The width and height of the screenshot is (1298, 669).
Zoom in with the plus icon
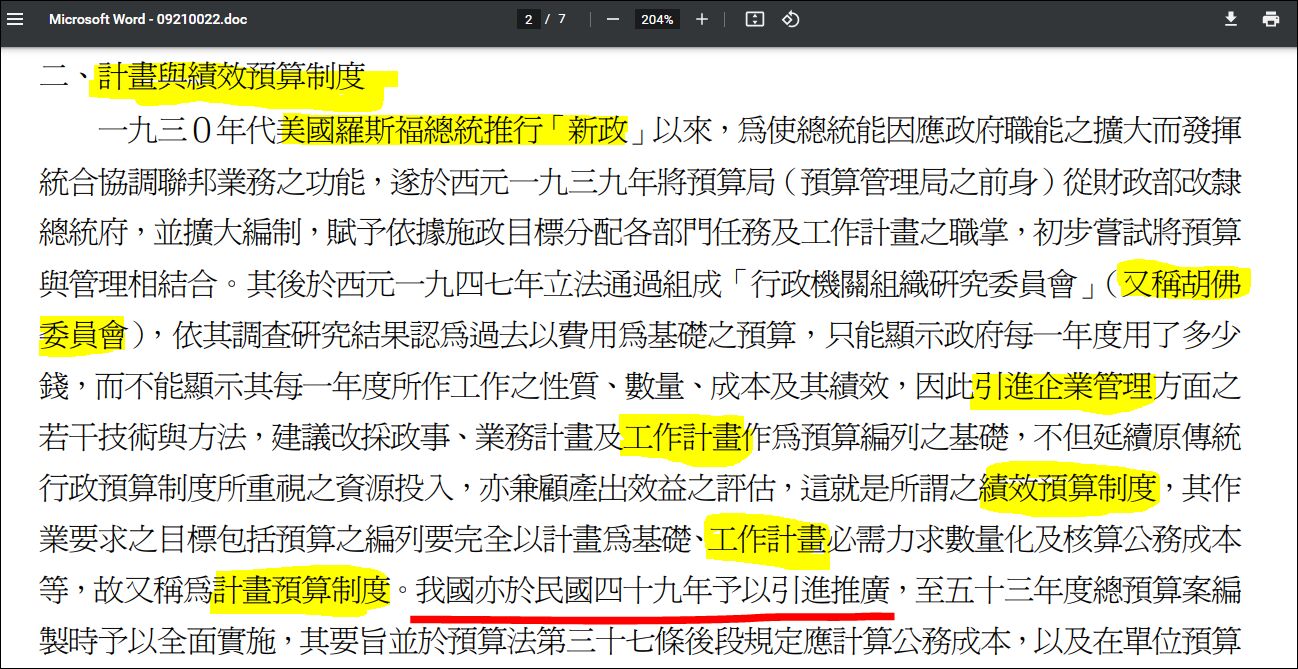point(702,19)
